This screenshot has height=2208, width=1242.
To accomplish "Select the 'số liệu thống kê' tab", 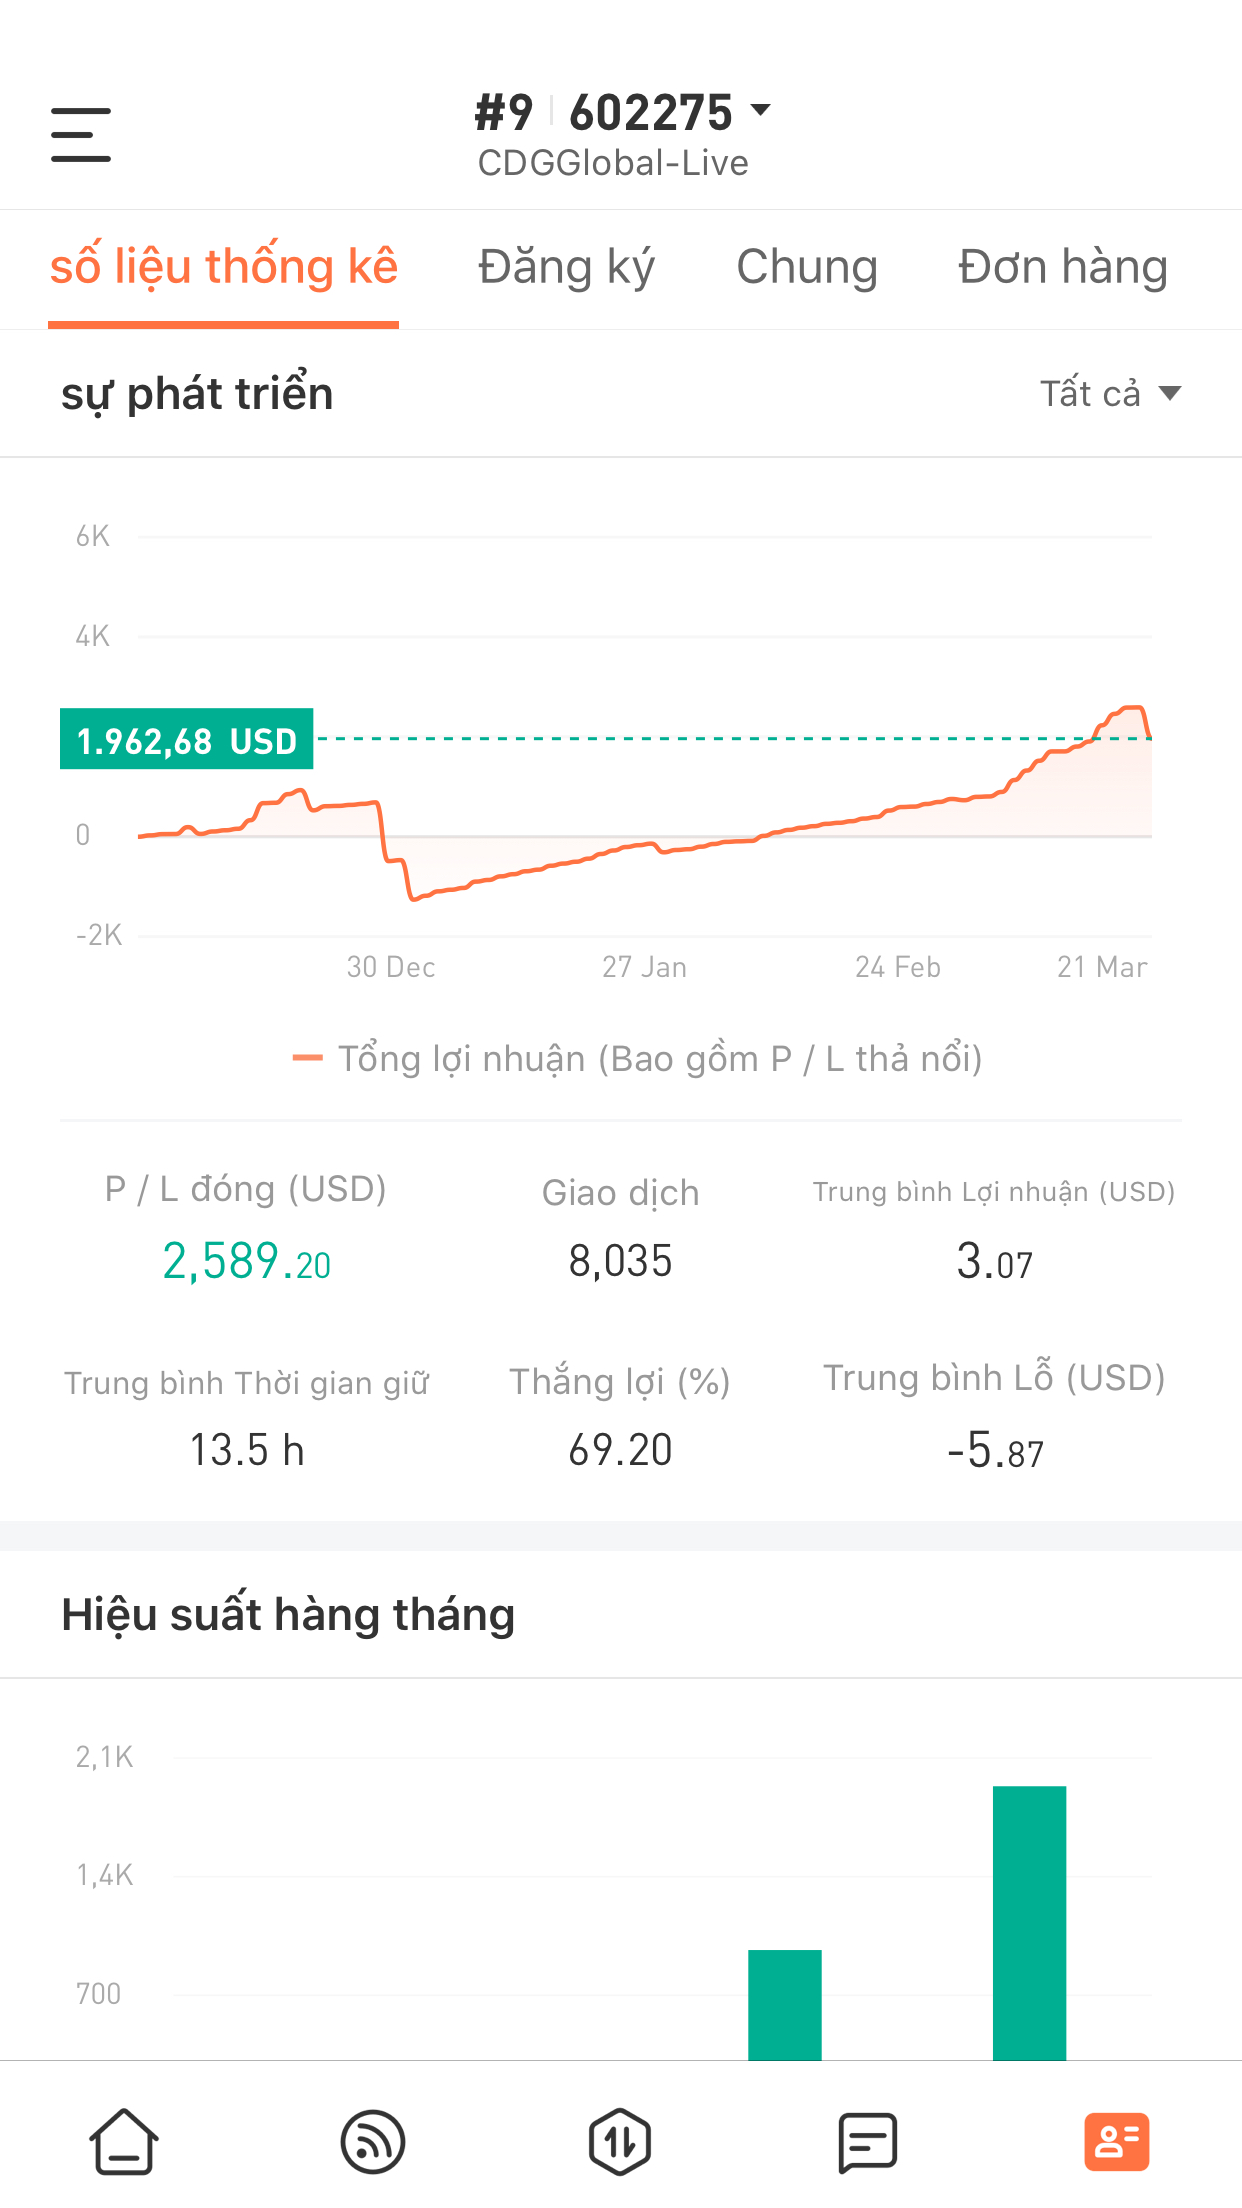I will coord(224,267).
